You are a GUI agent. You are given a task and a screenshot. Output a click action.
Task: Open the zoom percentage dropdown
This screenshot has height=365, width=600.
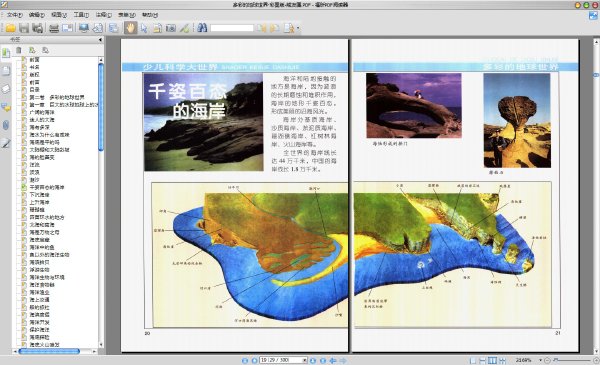540,360
